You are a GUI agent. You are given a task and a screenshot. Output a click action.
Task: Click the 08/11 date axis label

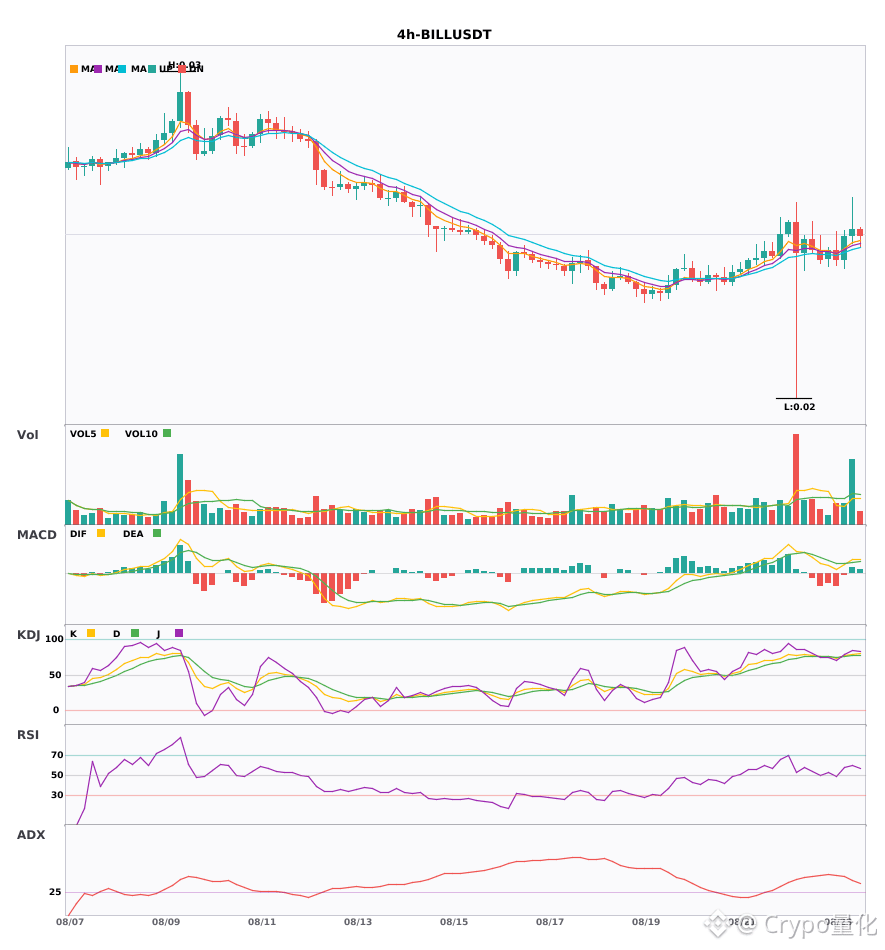pos(262,922)
